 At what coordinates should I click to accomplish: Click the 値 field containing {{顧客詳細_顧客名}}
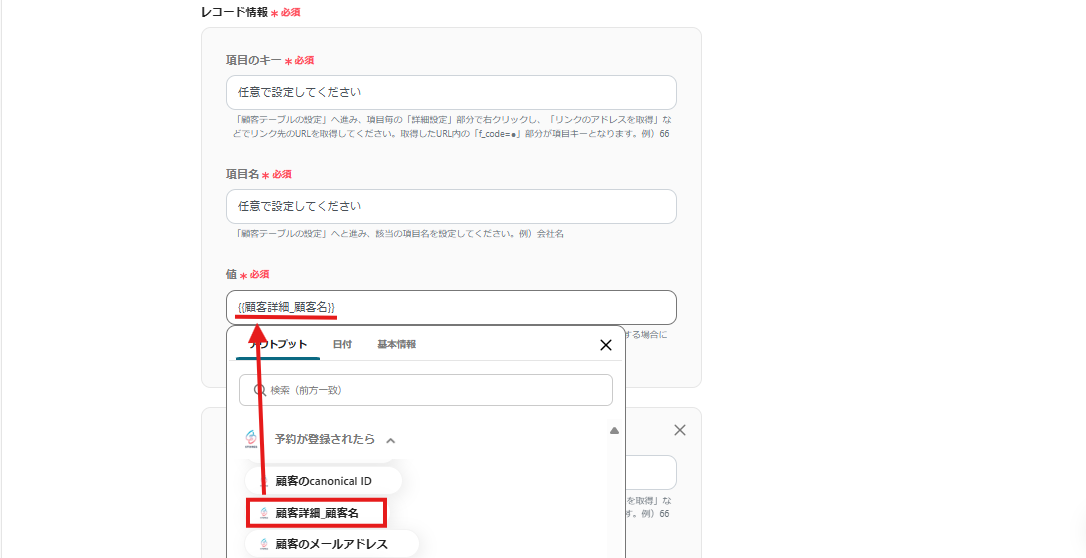pyautogui.click(x=451, y=307)
